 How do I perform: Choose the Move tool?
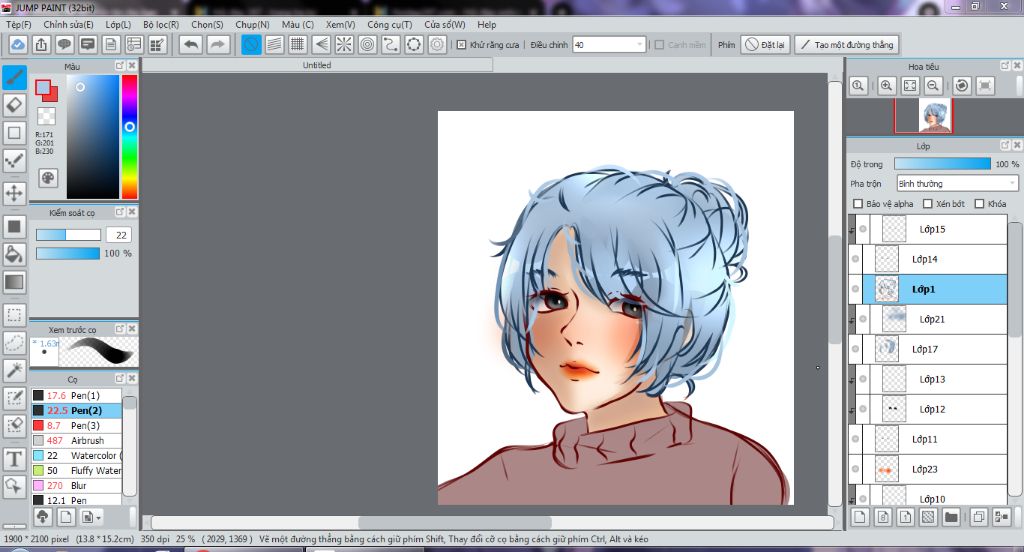[x=14, y=193]
